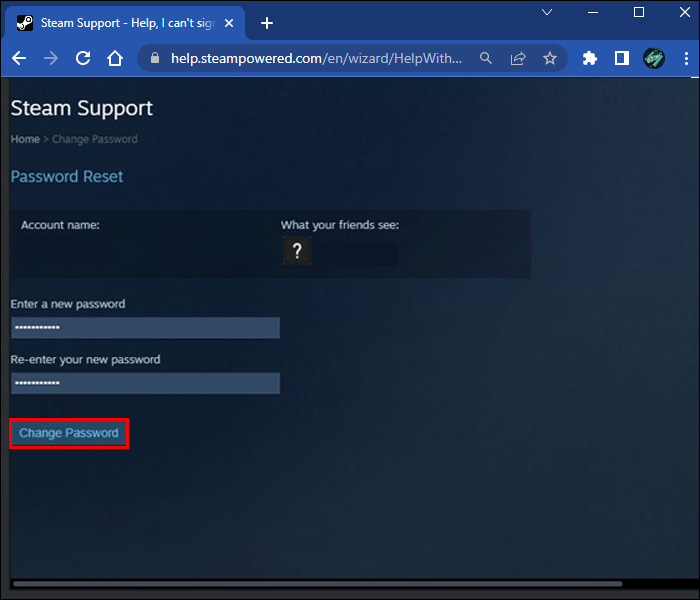Open the Chrome three-dot menu
The width and height of the screenshot is (700, 600).
coord(686,58)
